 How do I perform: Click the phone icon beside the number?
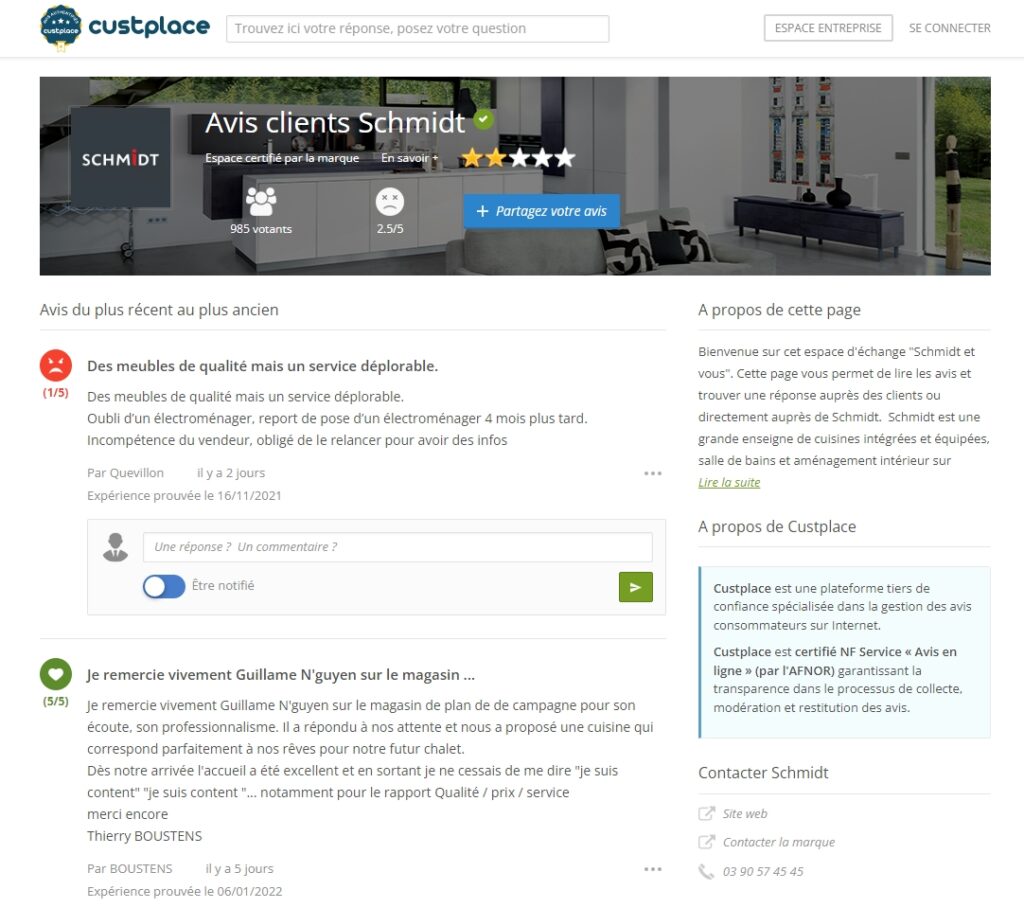(706, 871)
